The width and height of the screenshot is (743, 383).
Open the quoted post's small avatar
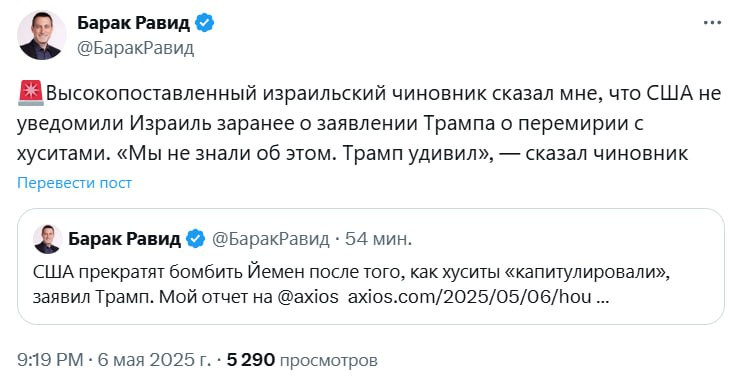point(48,239)
